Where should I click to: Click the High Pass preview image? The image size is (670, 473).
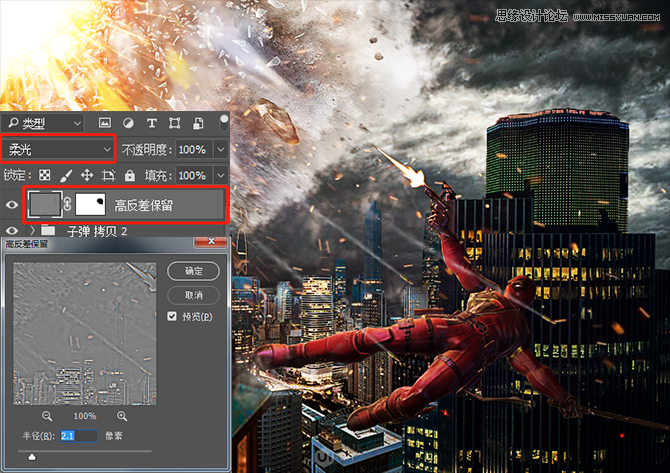(x=85, y=334)
